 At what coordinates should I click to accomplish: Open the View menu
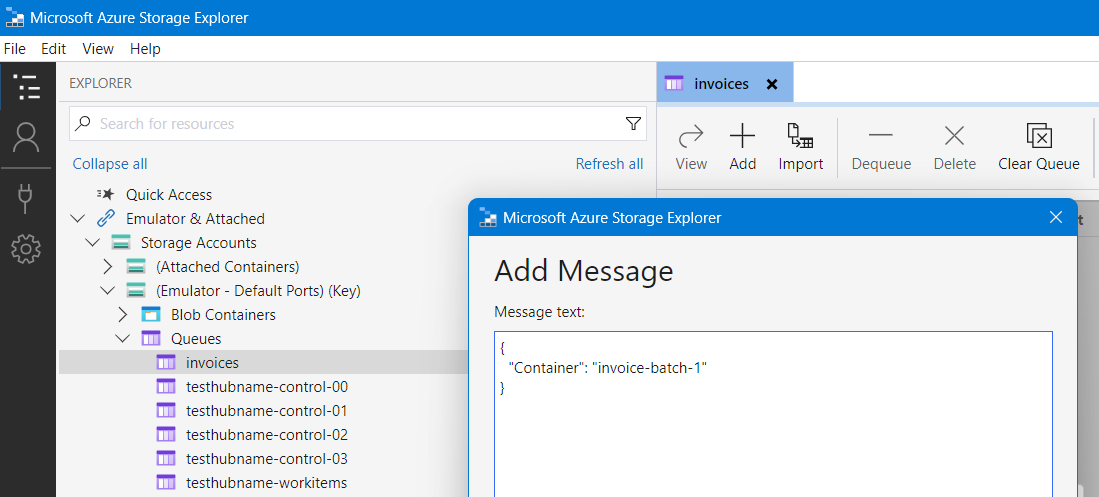(x=98, y=48)
